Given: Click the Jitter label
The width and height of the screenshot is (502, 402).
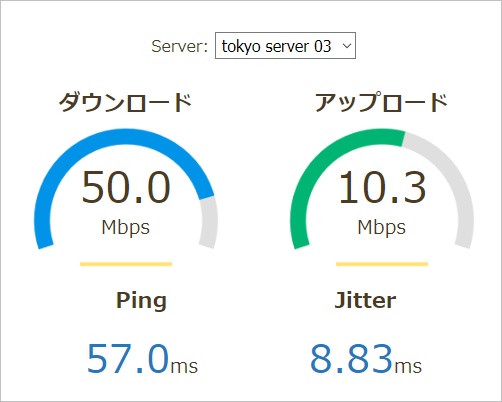Looking at the screenshot, I should 365,300.
